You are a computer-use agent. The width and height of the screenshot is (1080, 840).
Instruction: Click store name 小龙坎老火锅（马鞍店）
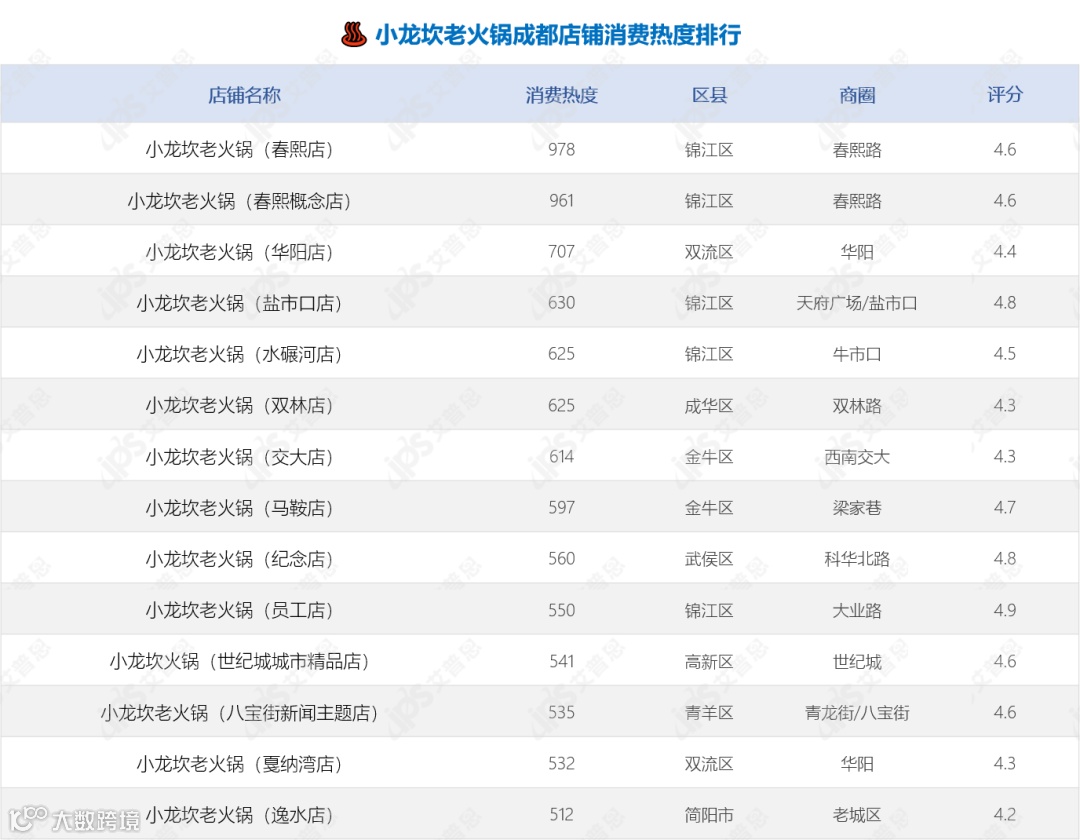click(239, 508)
